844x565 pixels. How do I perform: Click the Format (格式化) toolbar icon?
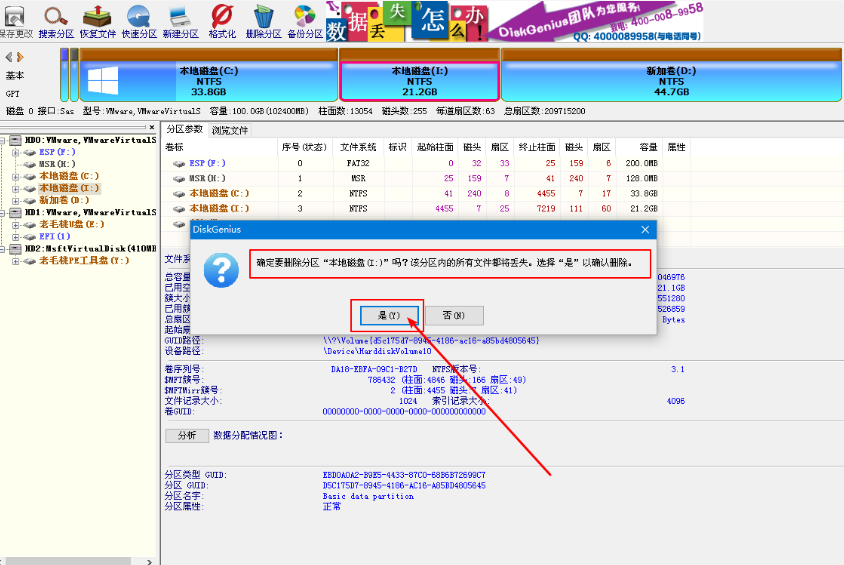(x=222, y=22)
